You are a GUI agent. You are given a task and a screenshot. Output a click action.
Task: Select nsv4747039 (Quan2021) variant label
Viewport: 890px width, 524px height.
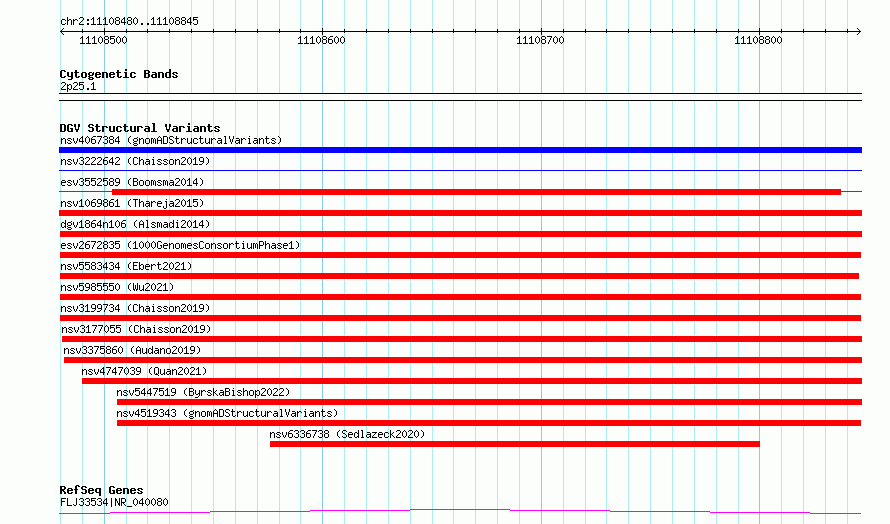144,371
